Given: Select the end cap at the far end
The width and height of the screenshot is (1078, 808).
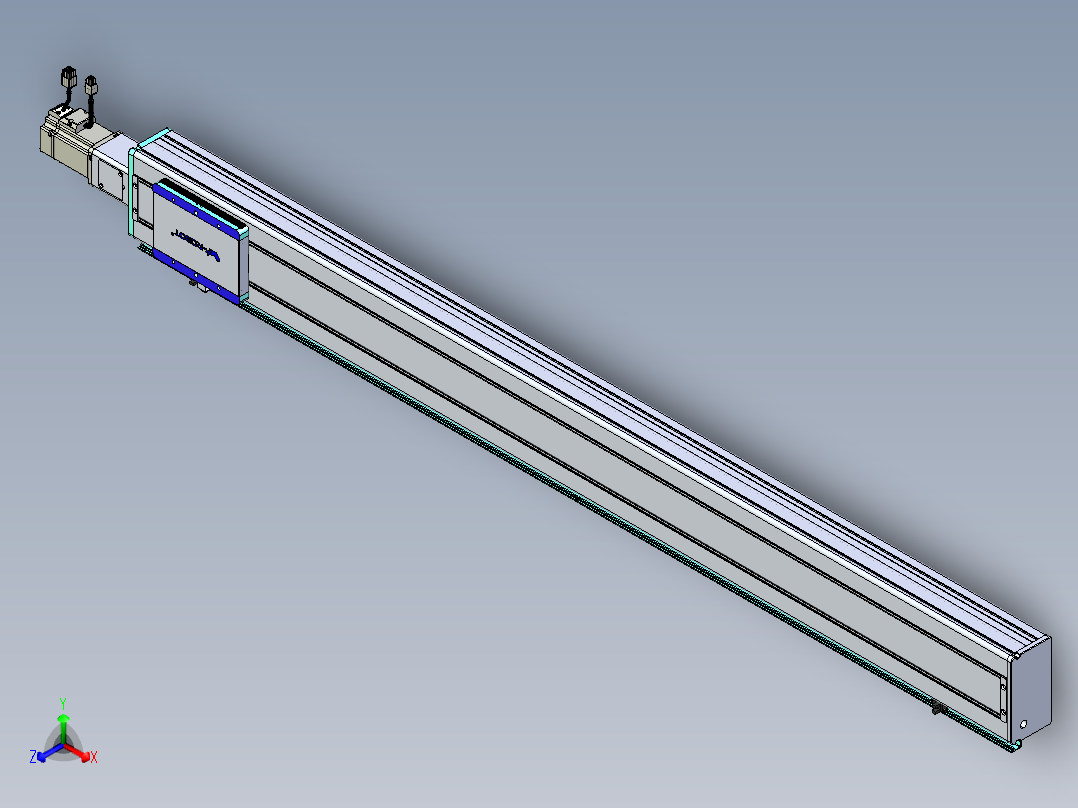Looking at the screenshot, I should [x=1030, y=690].
